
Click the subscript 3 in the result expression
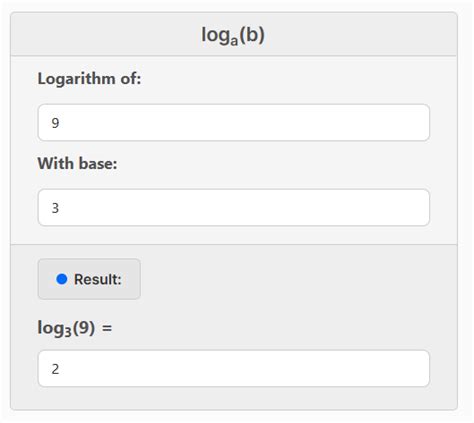coord(68,332)
